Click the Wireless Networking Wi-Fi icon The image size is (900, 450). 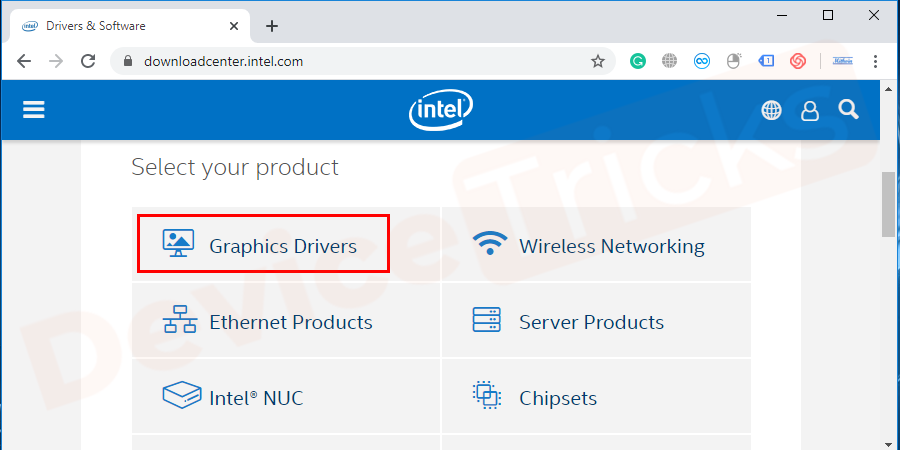[490, 243]
